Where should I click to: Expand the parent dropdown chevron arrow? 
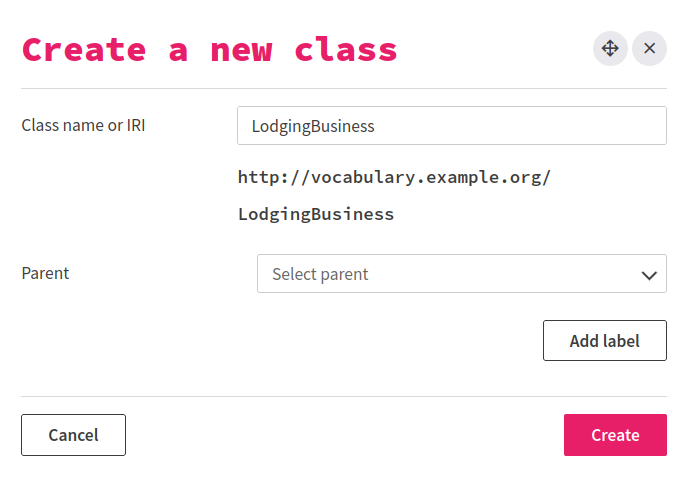(x=649, y=274)
